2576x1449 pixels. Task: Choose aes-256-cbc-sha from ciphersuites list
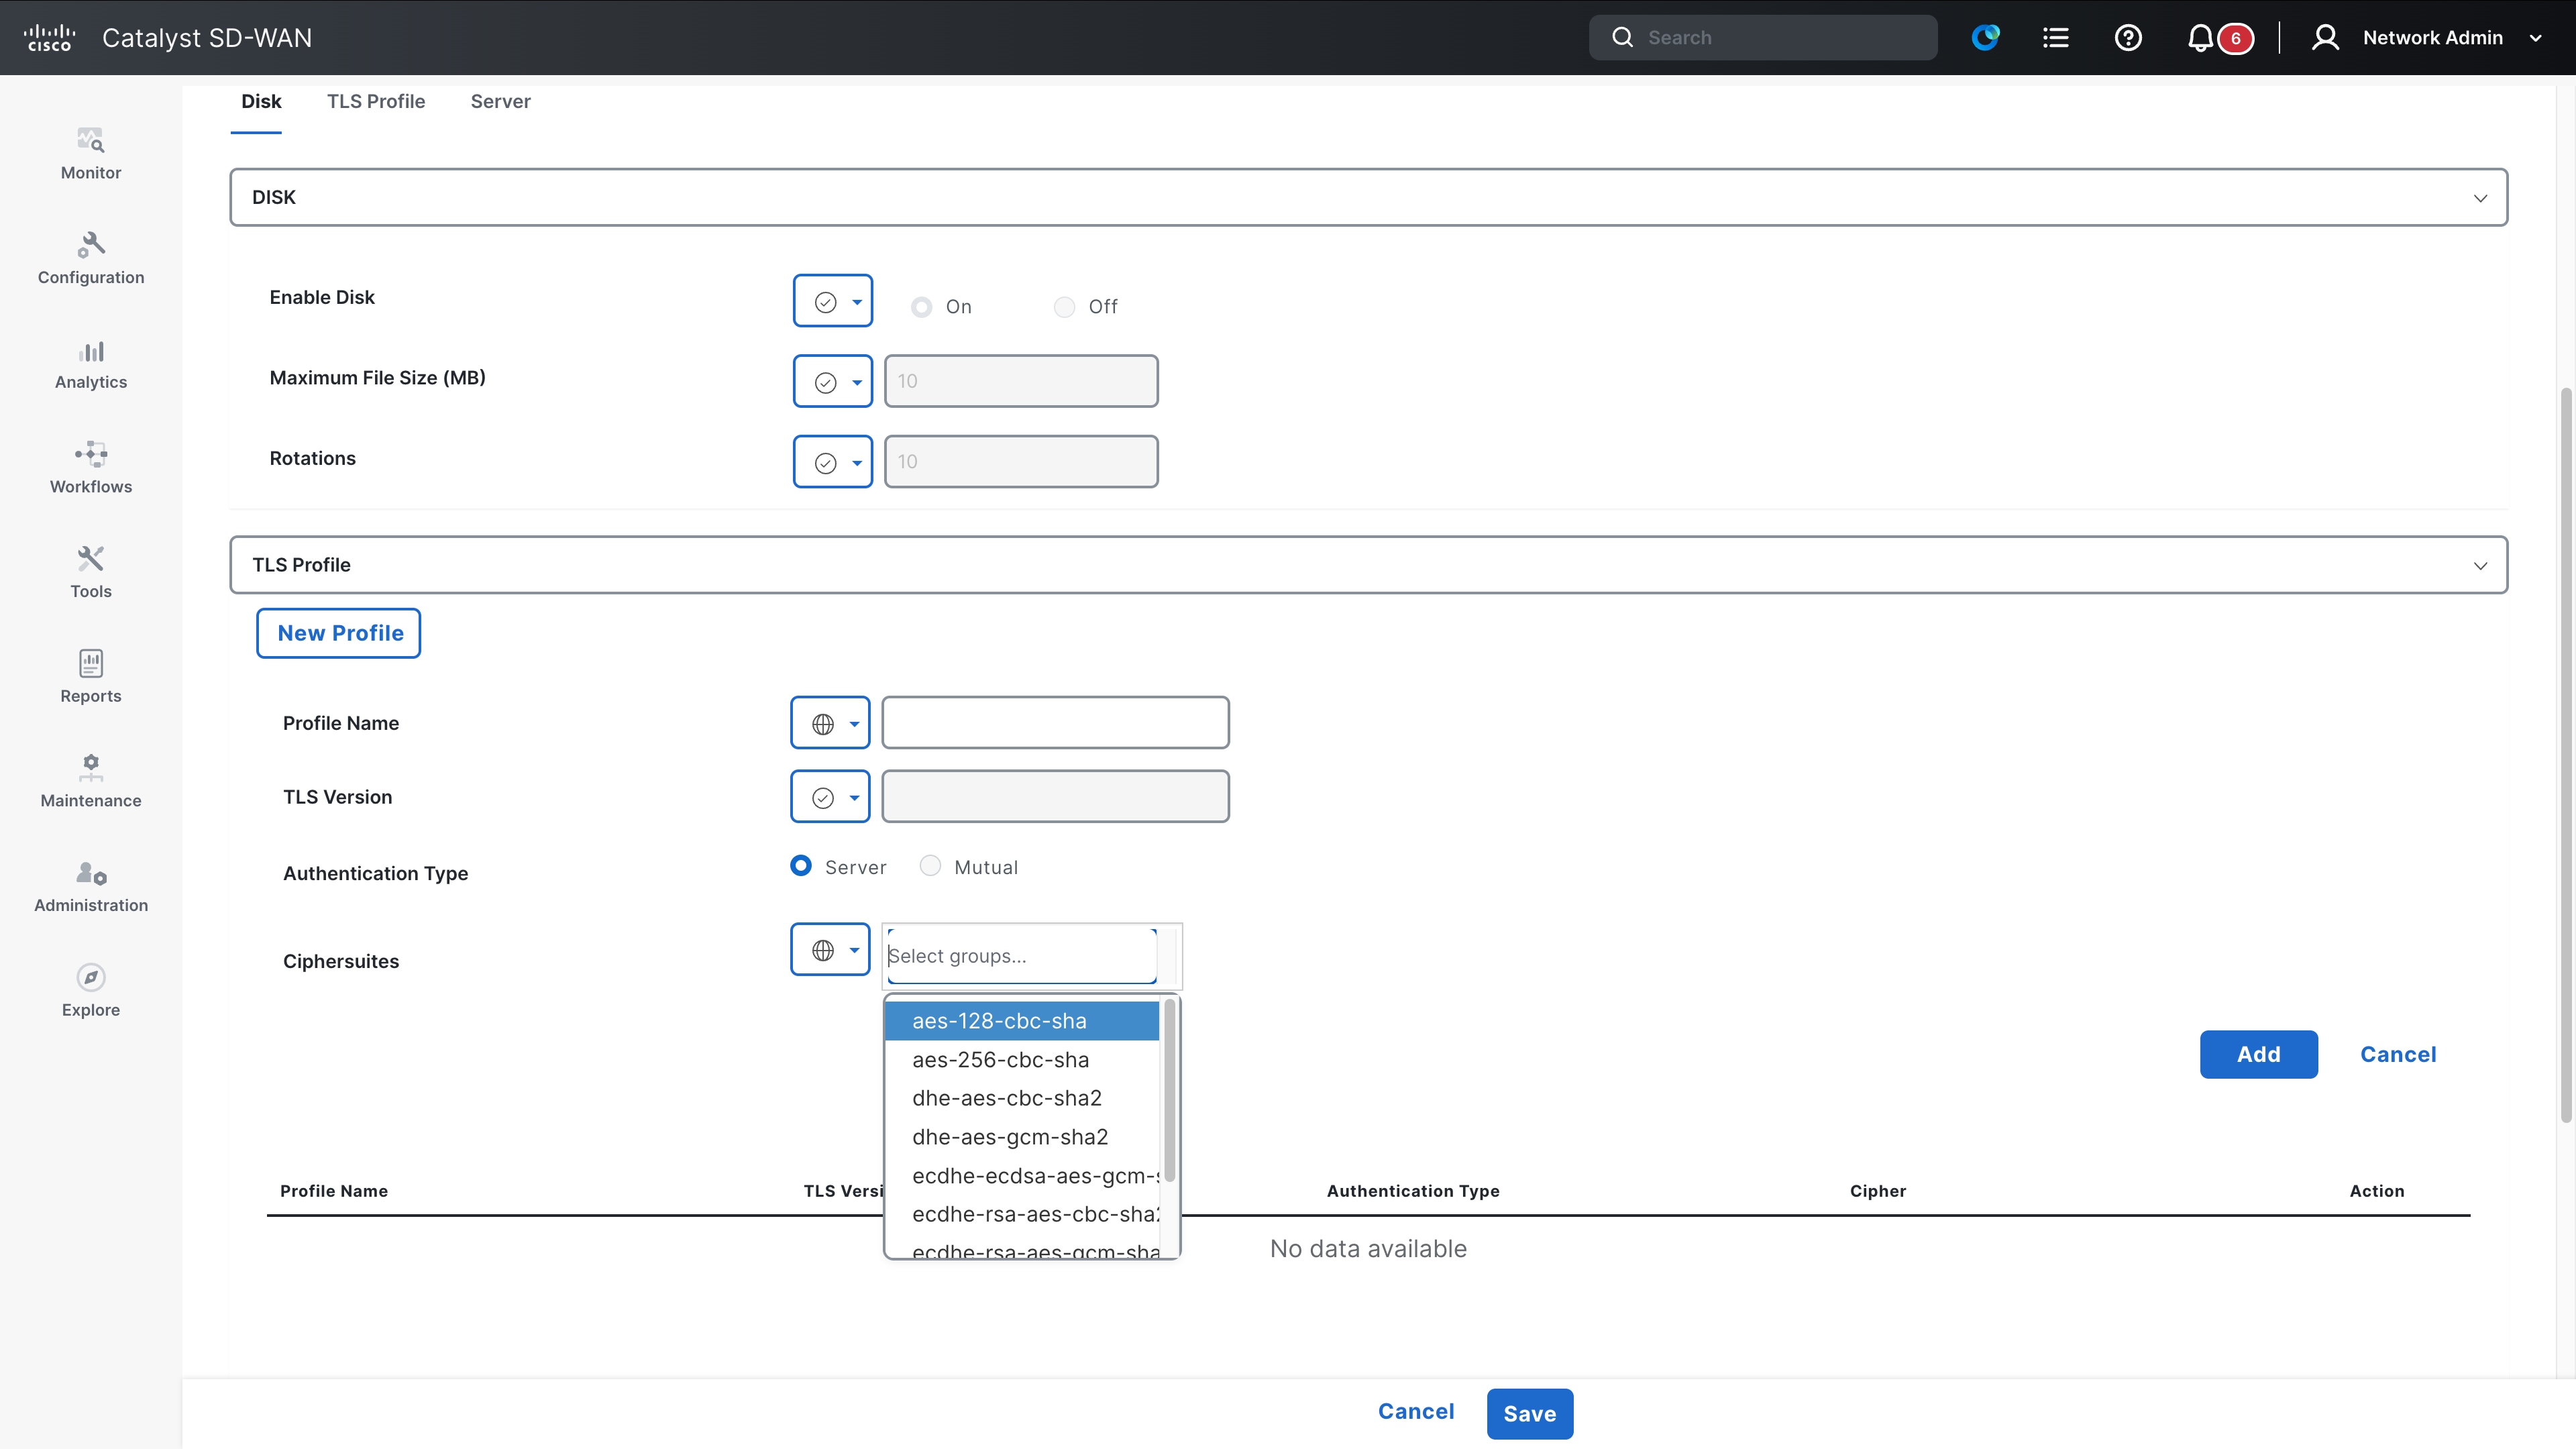click(x=1000, y=1059)
